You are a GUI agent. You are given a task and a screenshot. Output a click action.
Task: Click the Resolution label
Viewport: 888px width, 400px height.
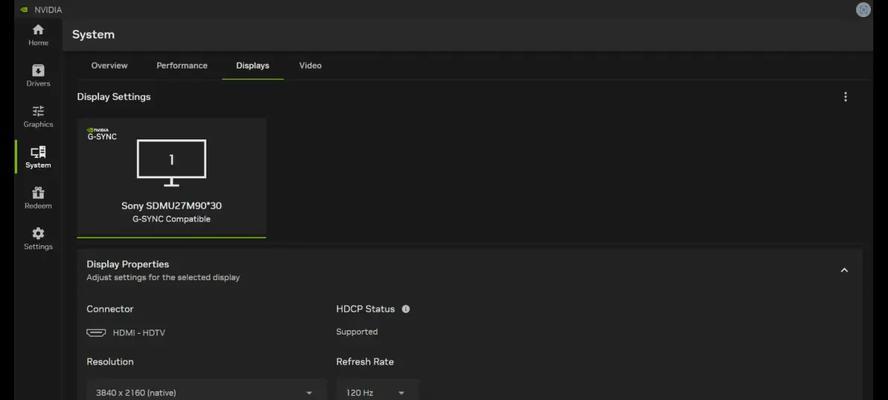point(110,361)
